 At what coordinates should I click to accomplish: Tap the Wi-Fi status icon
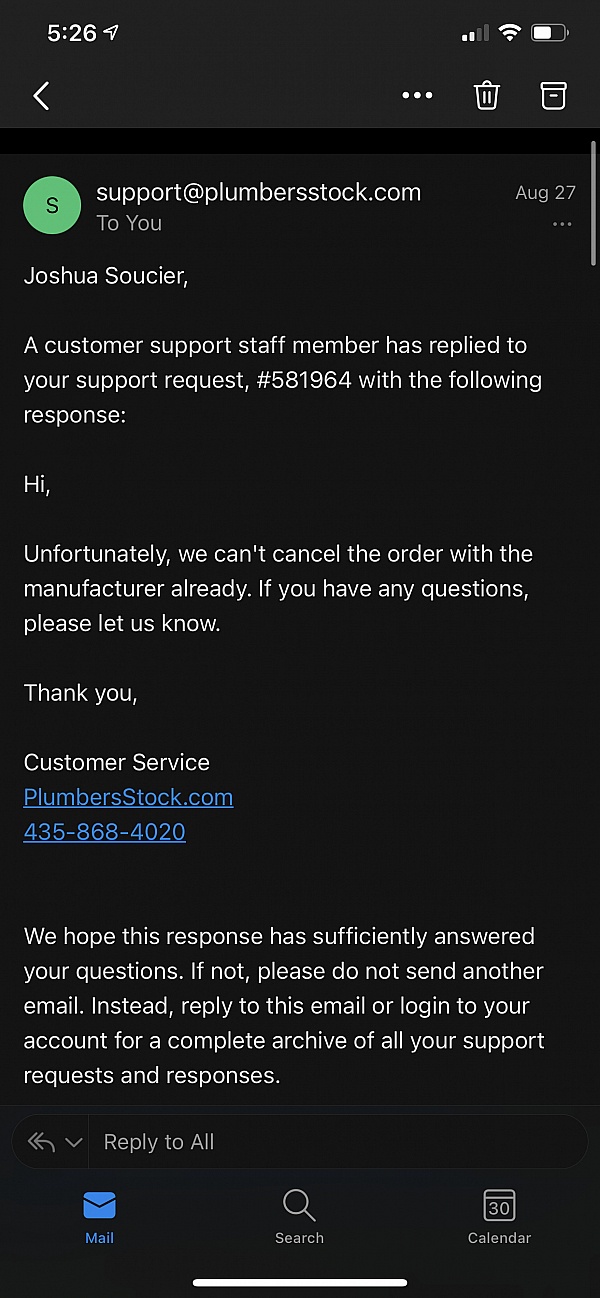point(510,33)
